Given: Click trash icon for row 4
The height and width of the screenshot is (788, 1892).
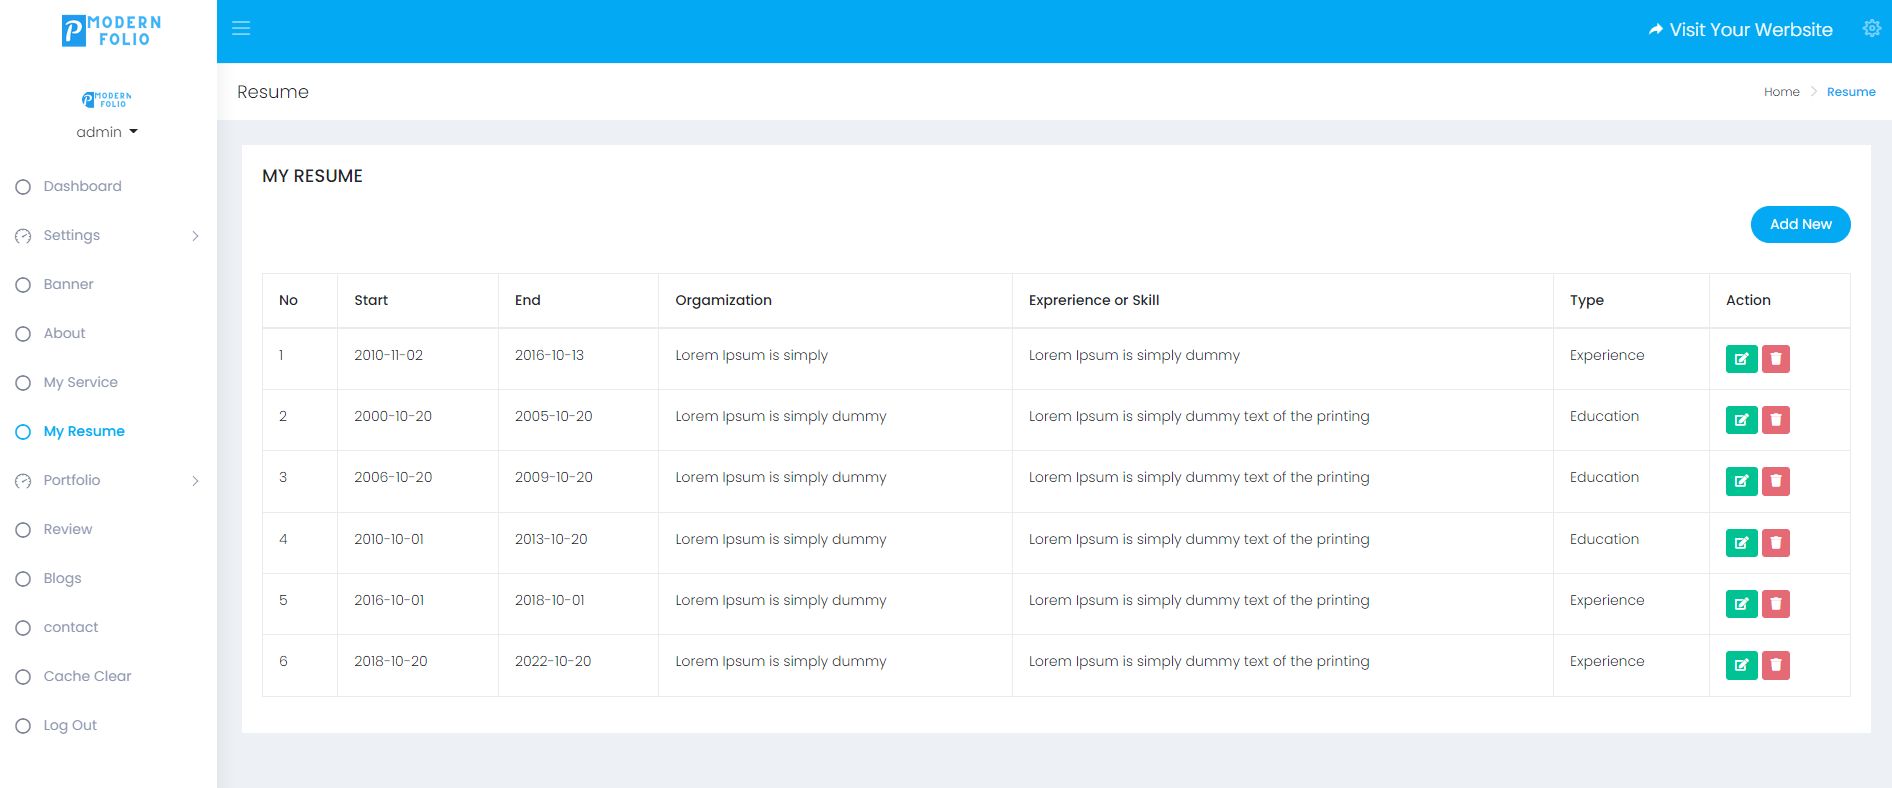Looking at the screenshot, I should tap(1775, 543).
